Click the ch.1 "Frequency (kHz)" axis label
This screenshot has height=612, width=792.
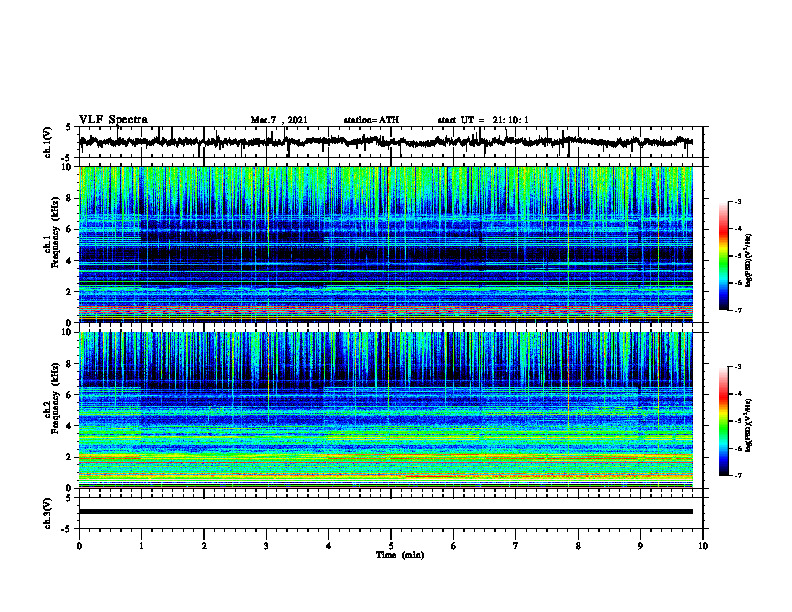coord(53,232)
